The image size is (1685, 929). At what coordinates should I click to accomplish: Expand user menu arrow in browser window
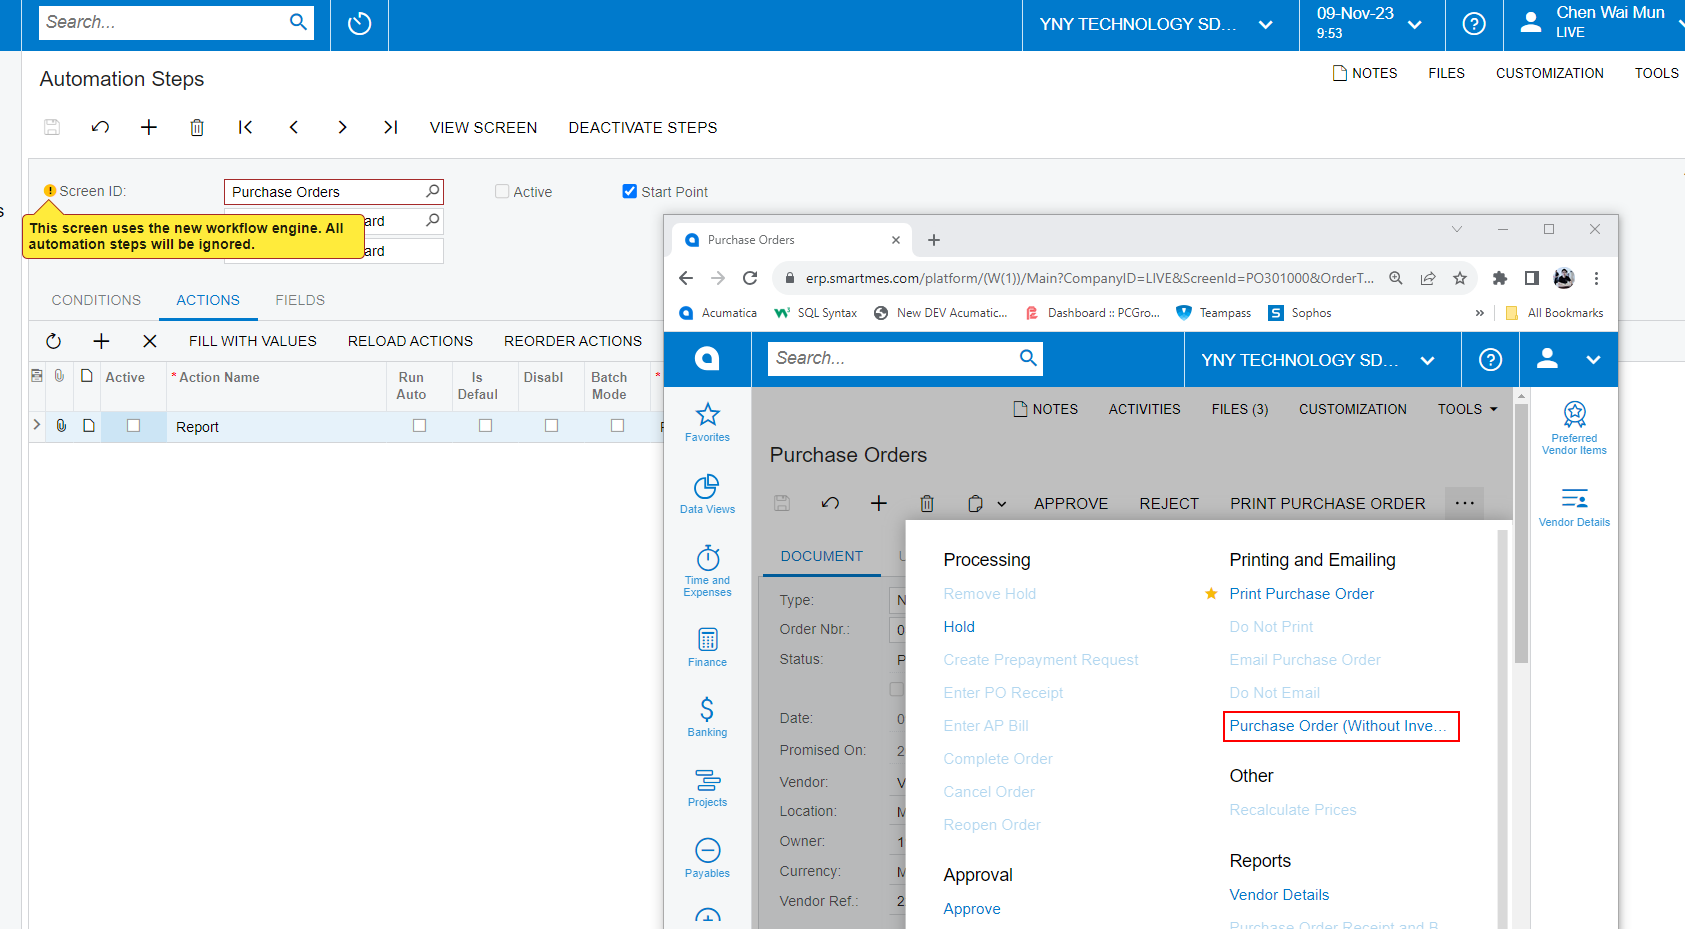click(x=1593, y=360)
